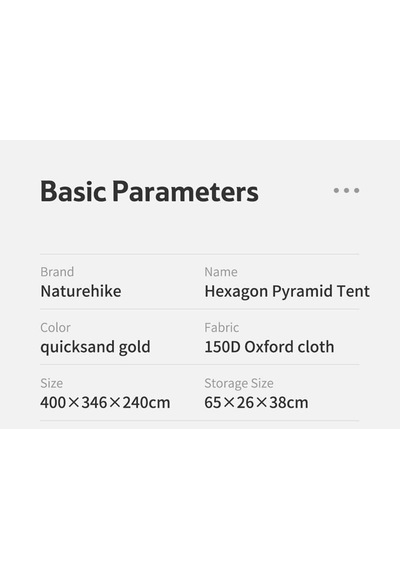The image size is (400, 570).
Task: Click the 65×26×38cm storage size value
Action: (x=256, y=403)
